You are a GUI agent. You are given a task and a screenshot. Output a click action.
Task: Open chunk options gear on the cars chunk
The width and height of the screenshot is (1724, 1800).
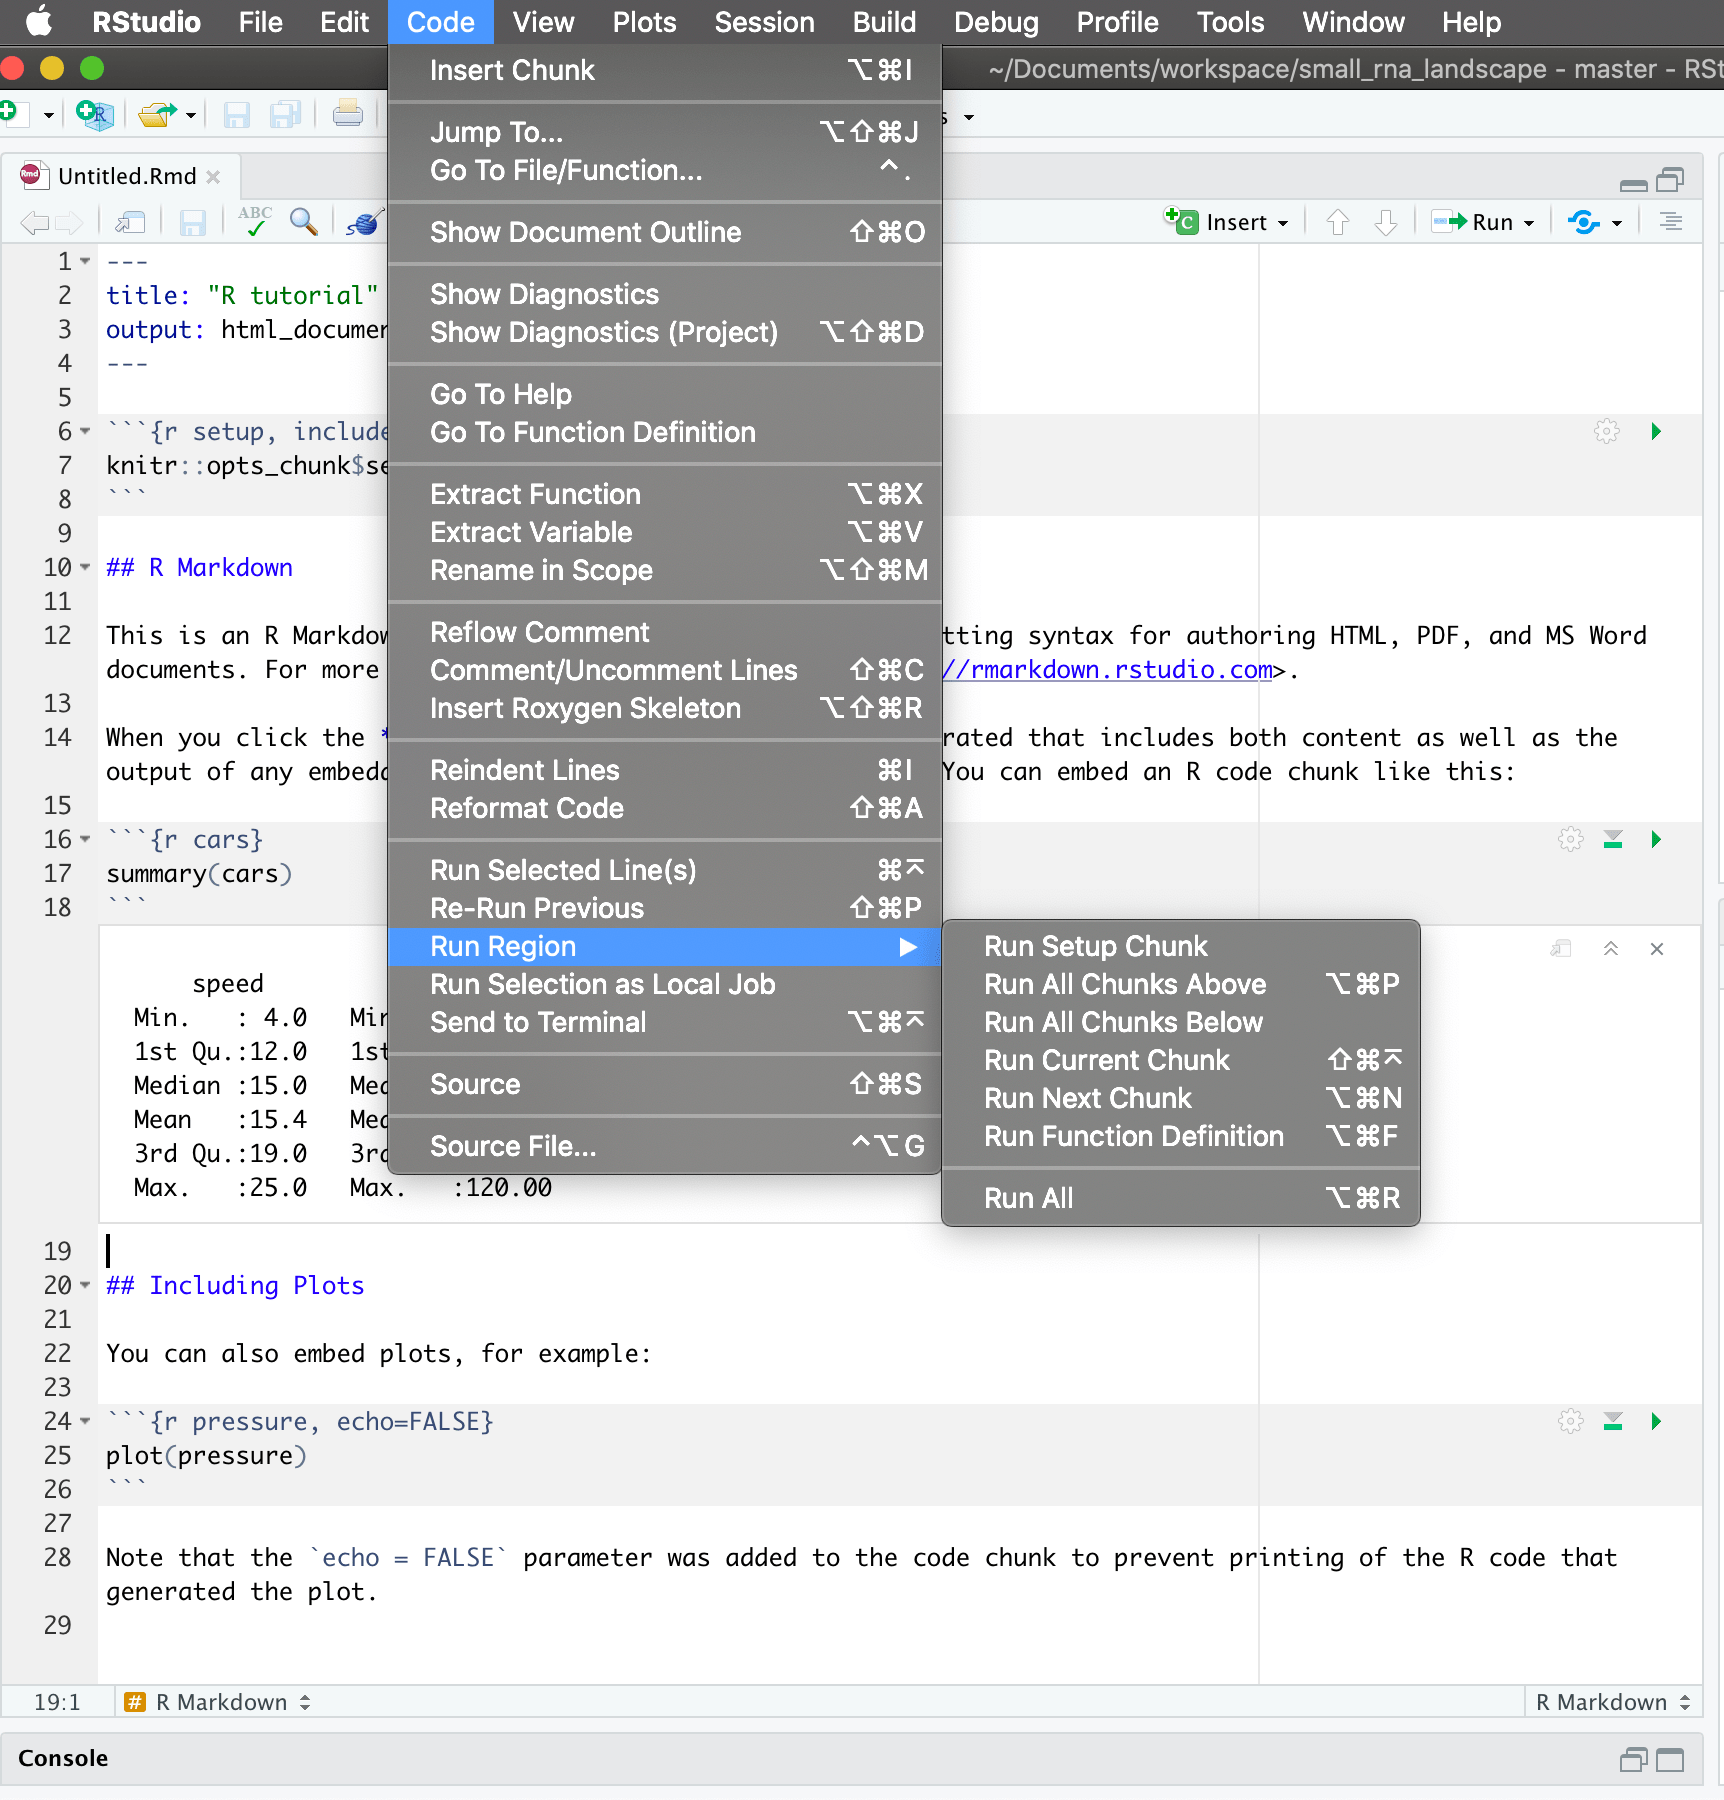point(1570,840)
